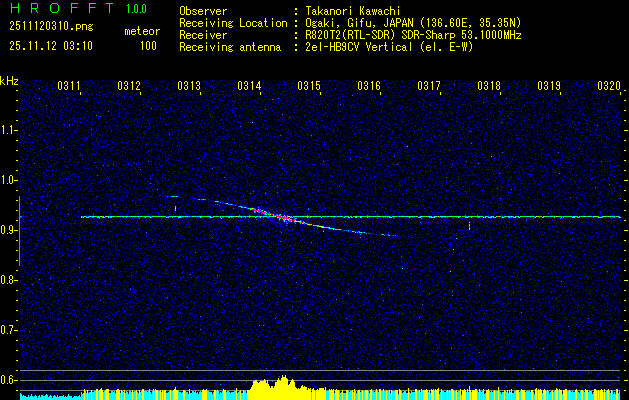This screenshot has width=629, height=400.
Task: Click the 0312 time marker
Action: click(129, 85)
